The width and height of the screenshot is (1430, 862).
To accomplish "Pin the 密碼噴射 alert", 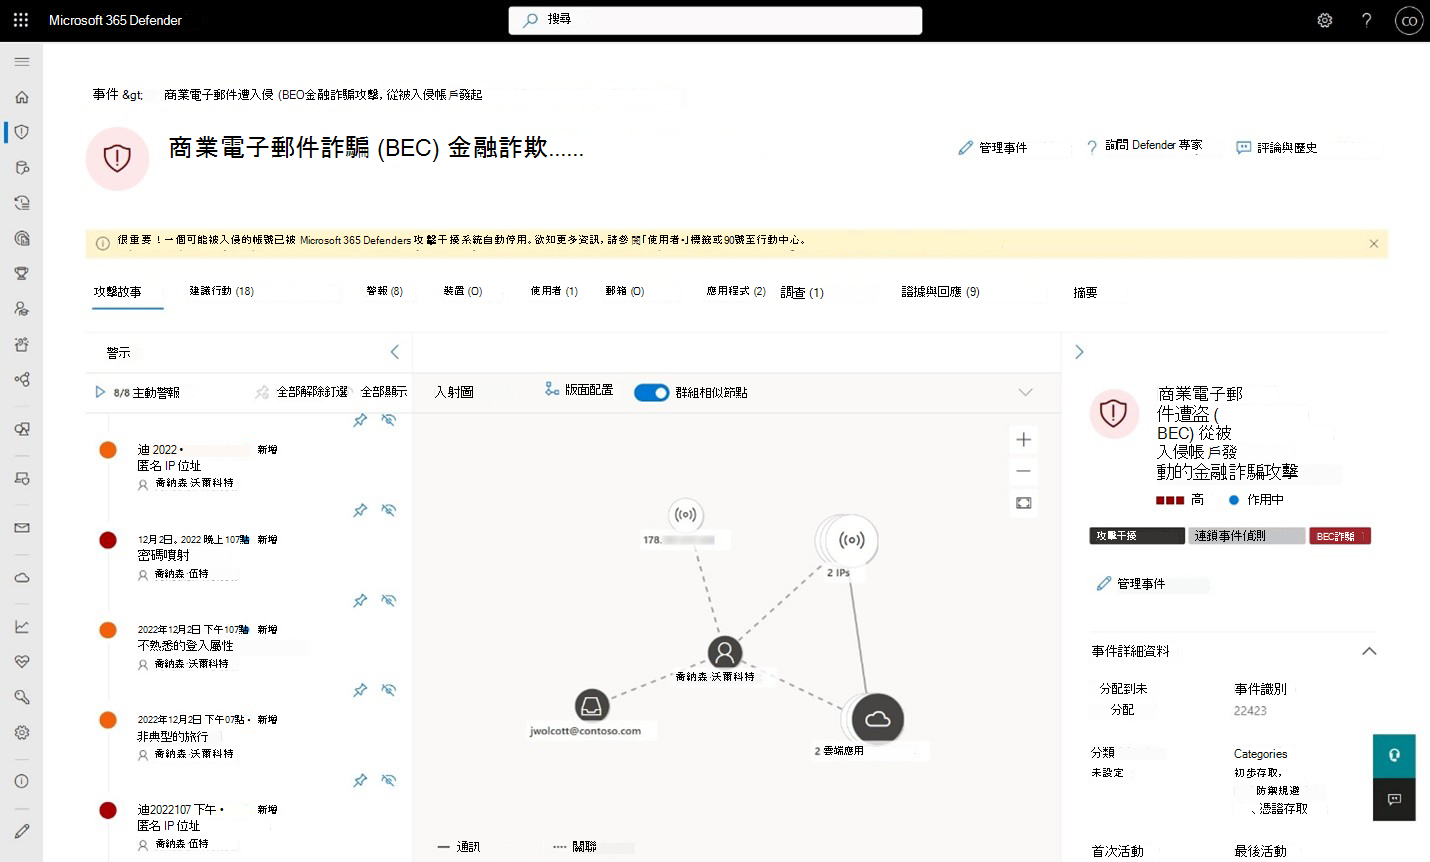I will click(x=360, y=510).
